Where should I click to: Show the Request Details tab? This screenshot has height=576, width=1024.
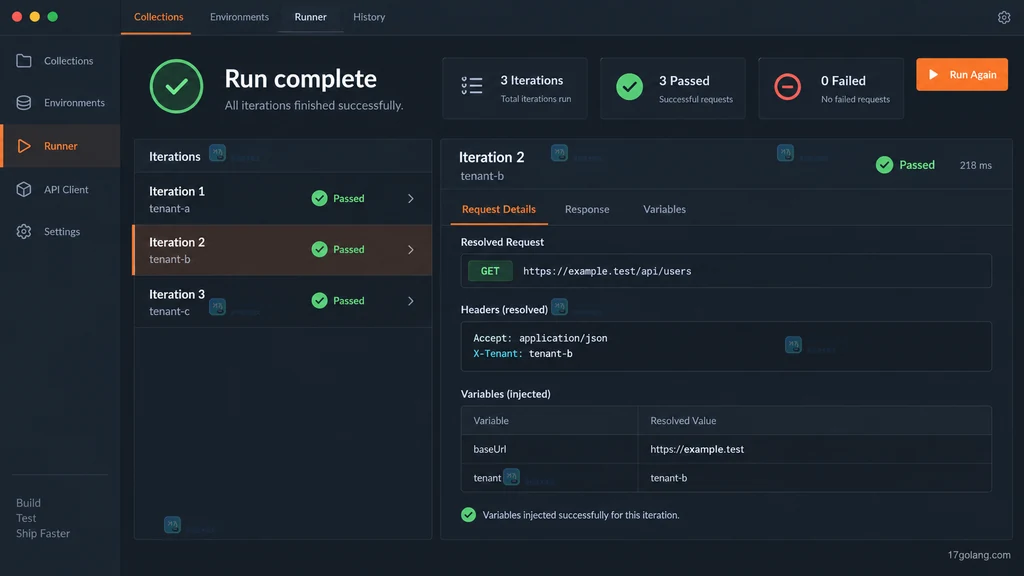click(x=499, y=209)
